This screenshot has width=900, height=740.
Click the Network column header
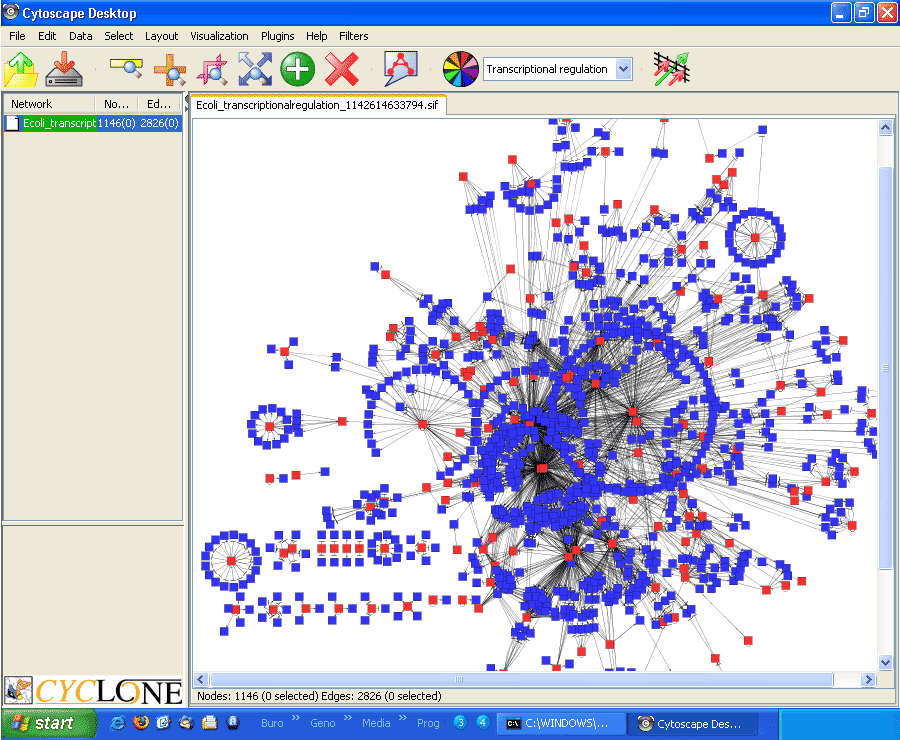49,104
